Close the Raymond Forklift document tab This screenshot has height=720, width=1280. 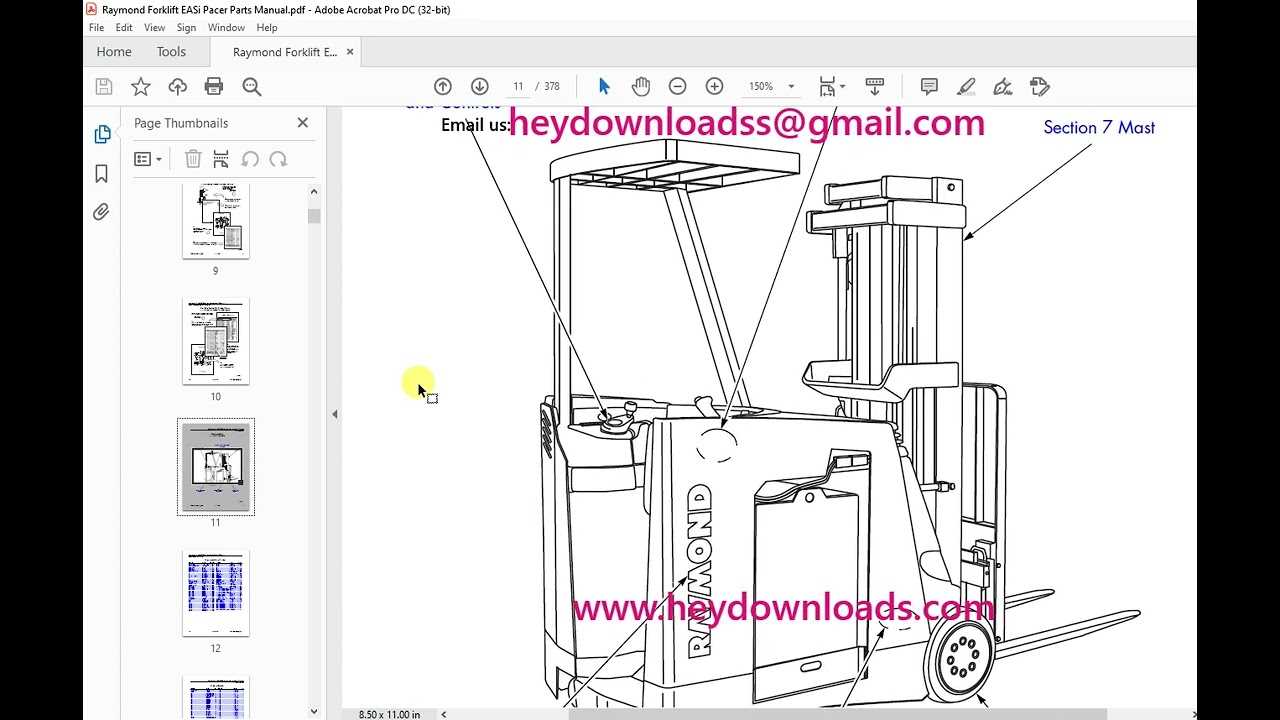pos(349,52)
